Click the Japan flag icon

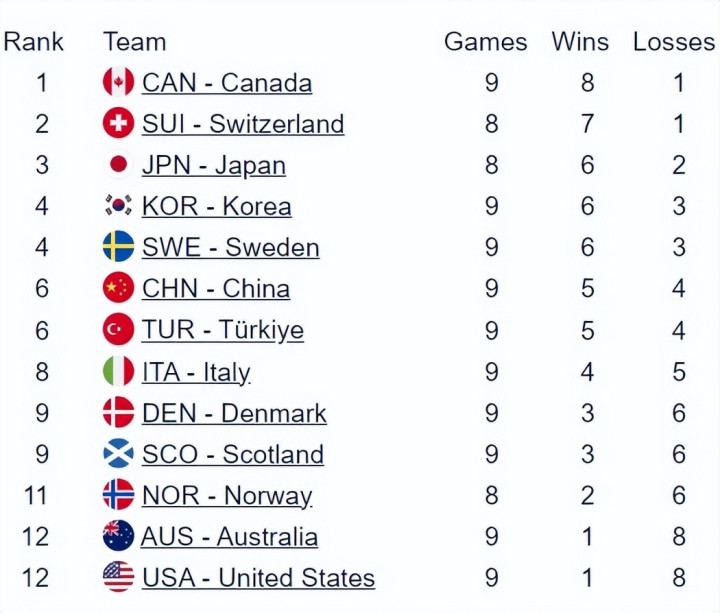pos(118,164)
